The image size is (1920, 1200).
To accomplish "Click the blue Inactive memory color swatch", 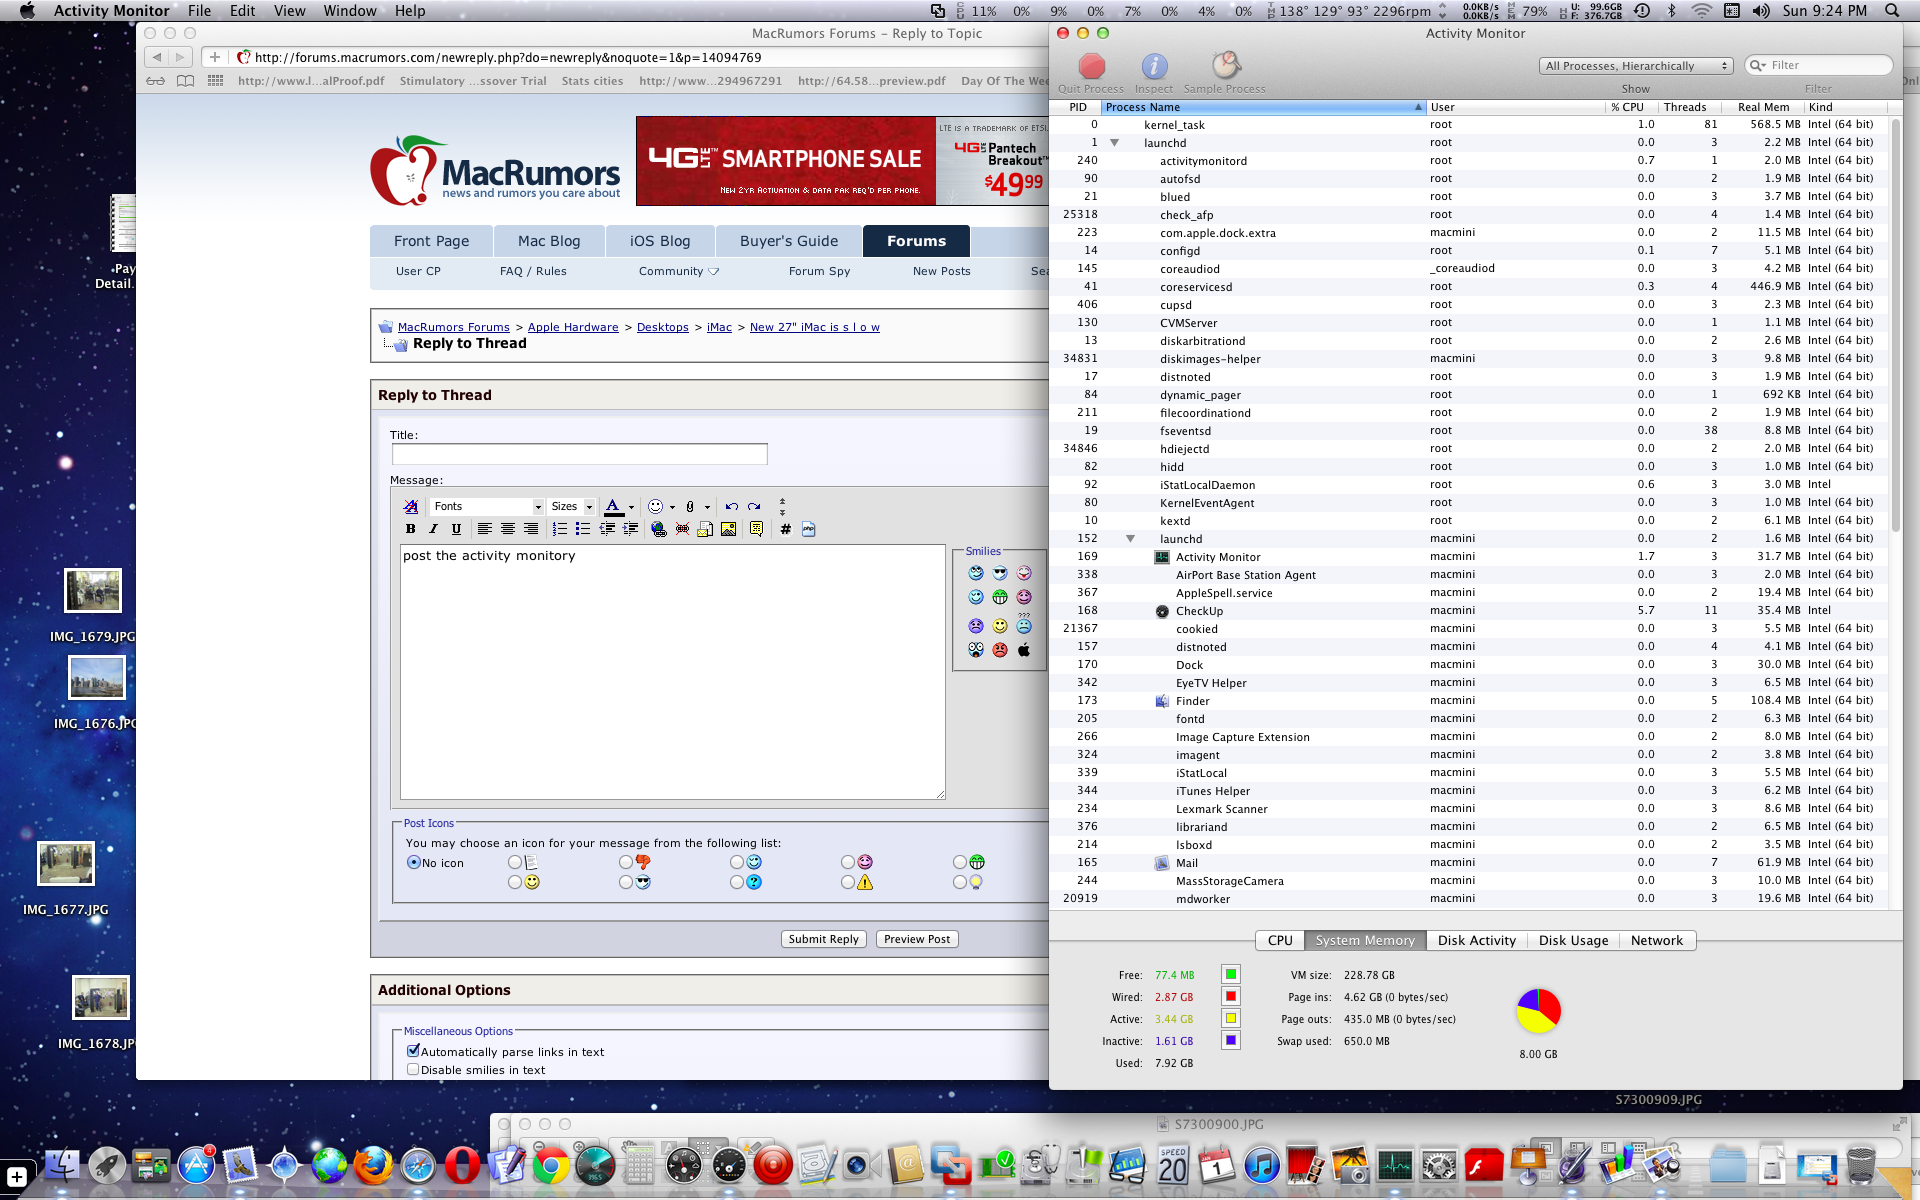I will (1231, 1040).
